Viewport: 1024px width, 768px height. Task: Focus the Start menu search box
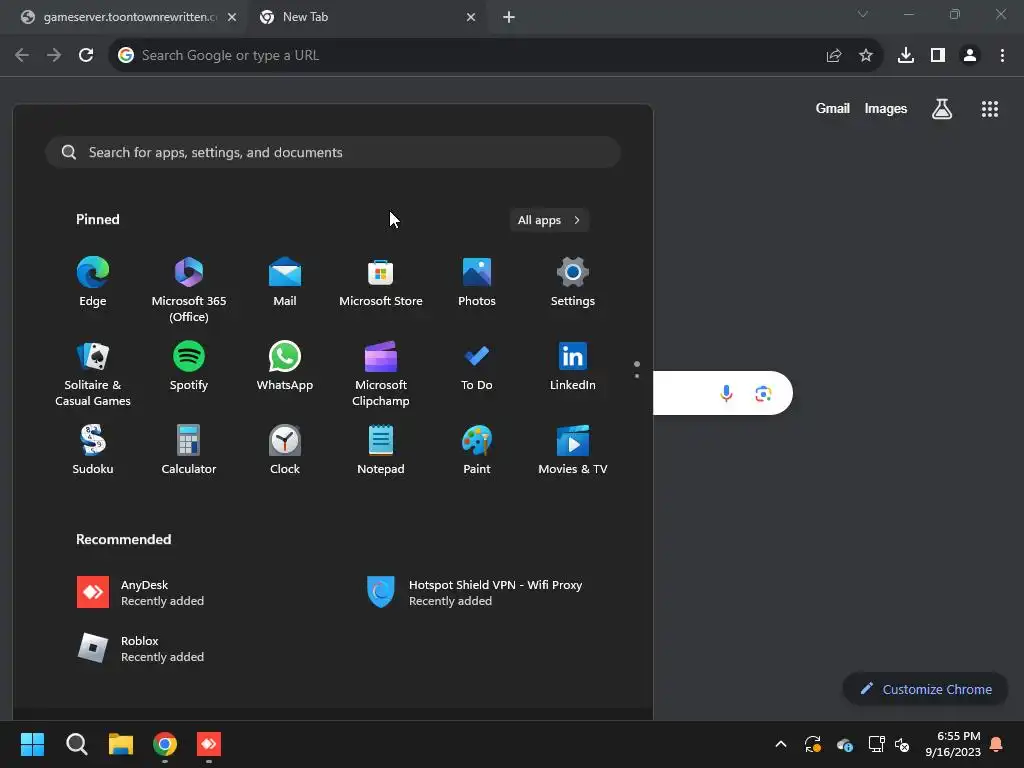332,152
